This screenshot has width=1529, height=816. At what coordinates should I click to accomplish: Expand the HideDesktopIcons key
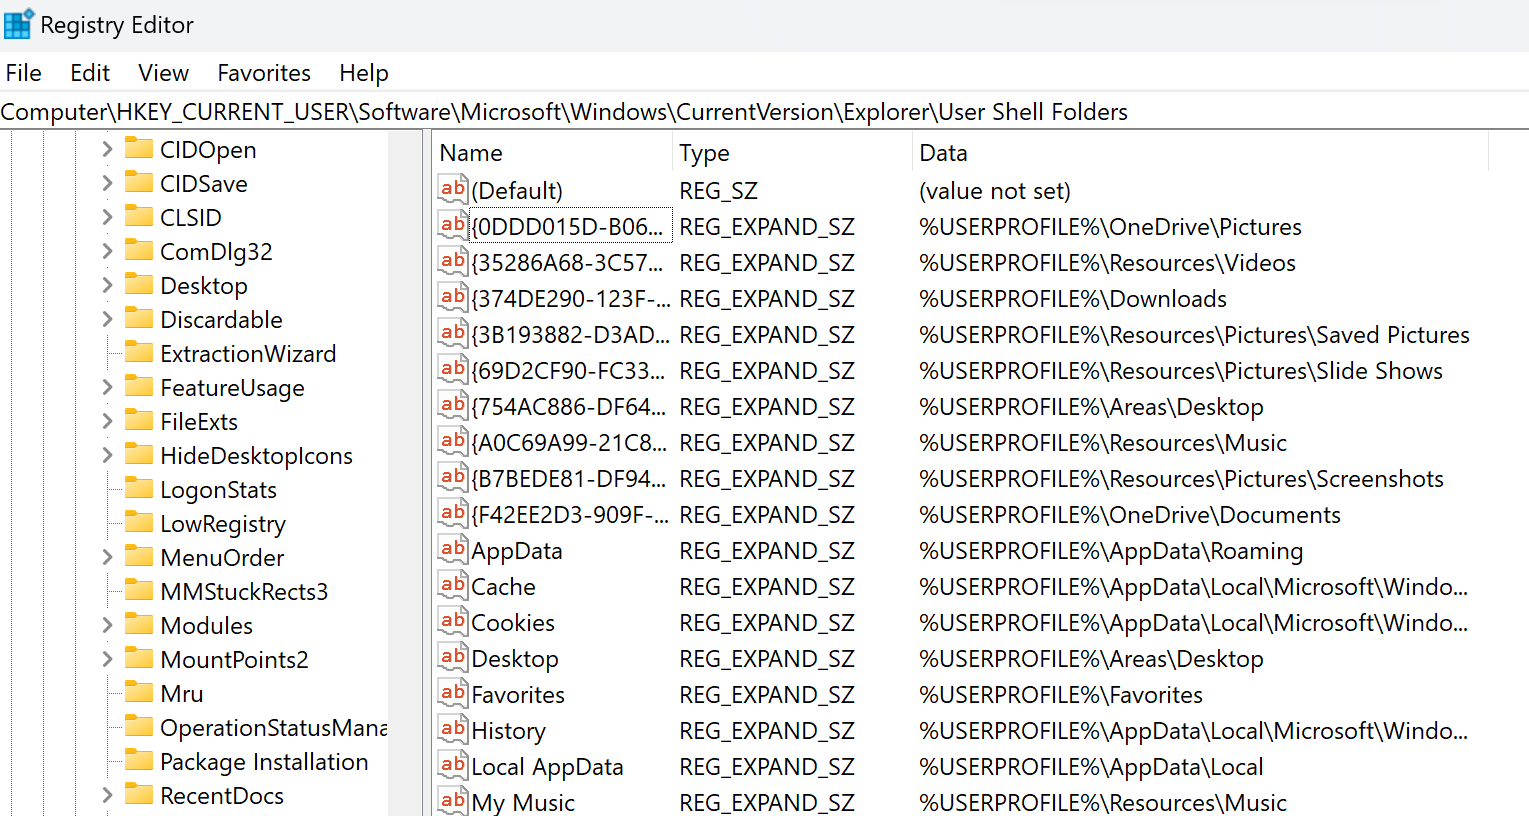tap(107, 455)
